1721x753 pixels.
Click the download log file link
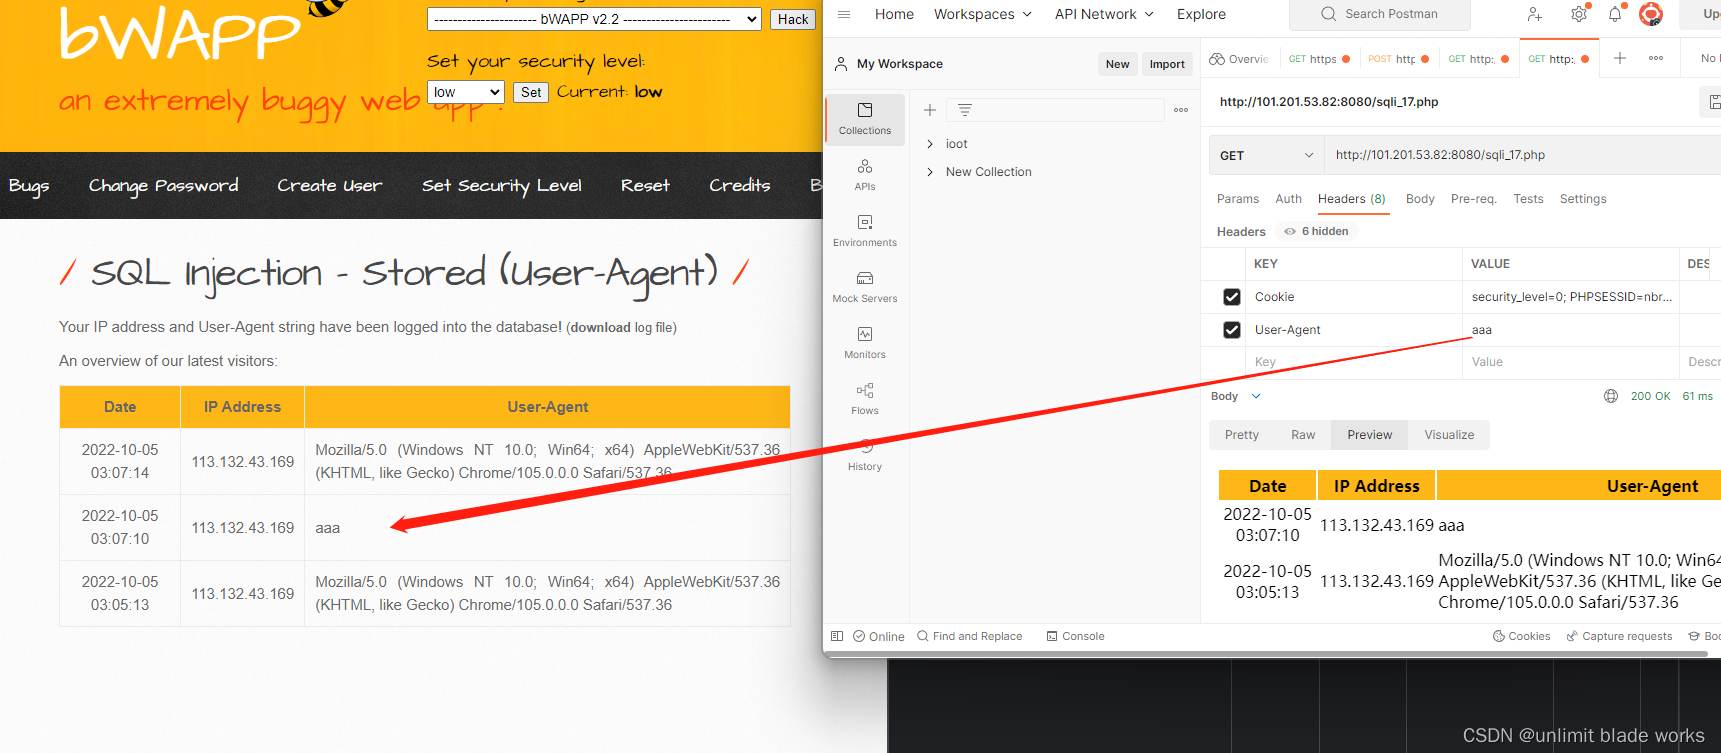point(601,327)
